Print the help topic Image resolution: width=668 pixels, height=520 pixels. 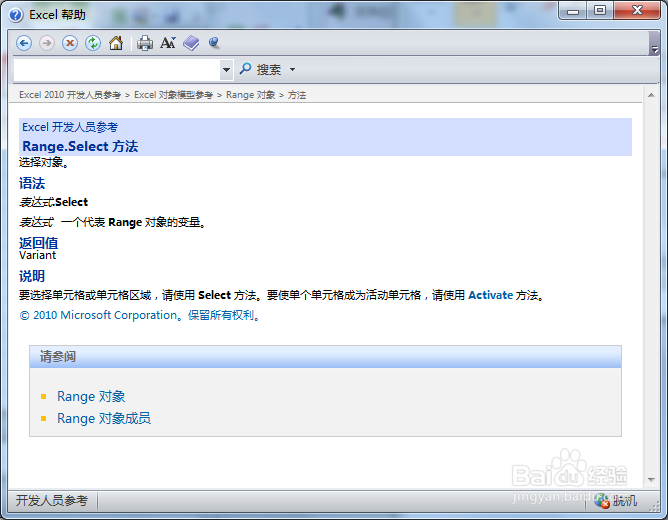pyautogui.click(x=145, y=43)
